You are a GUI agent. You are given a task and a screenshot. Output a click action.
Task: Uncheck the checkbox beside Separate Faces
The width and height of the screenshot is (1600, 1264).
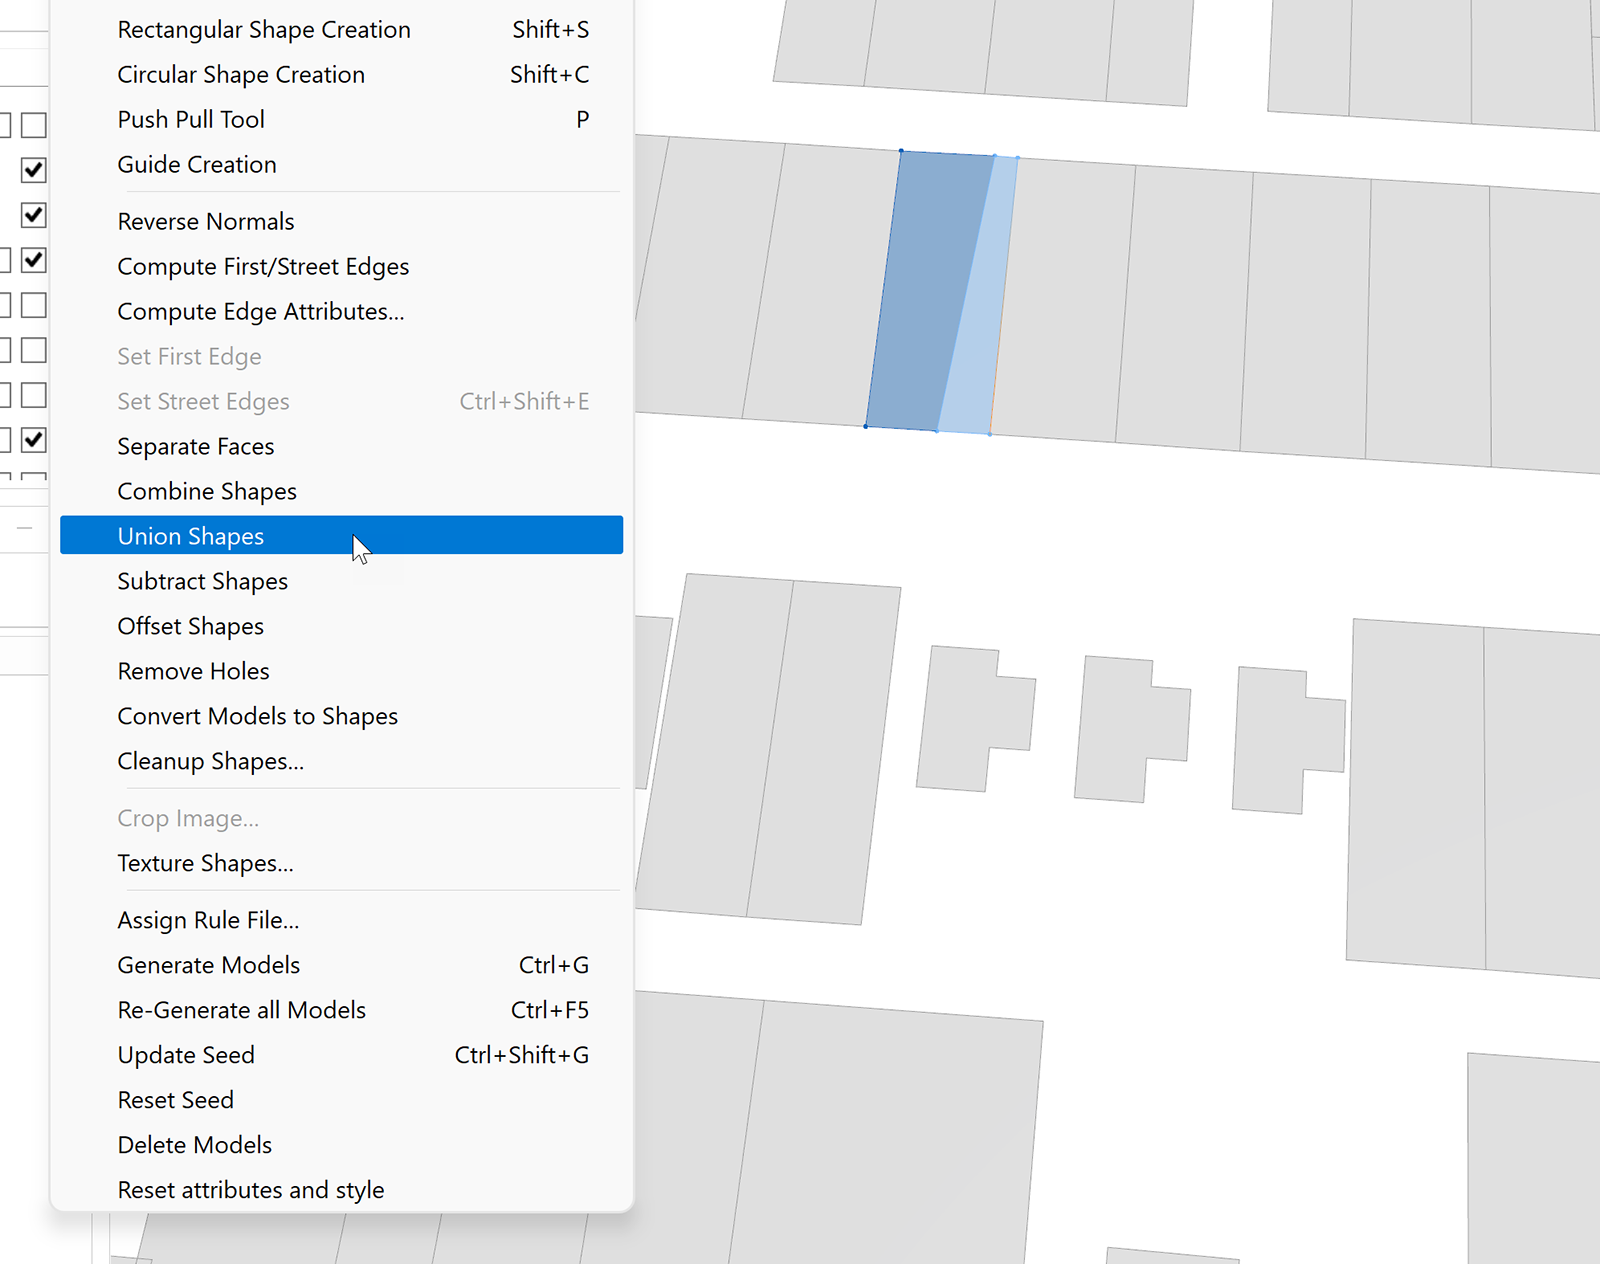point(34,440)
